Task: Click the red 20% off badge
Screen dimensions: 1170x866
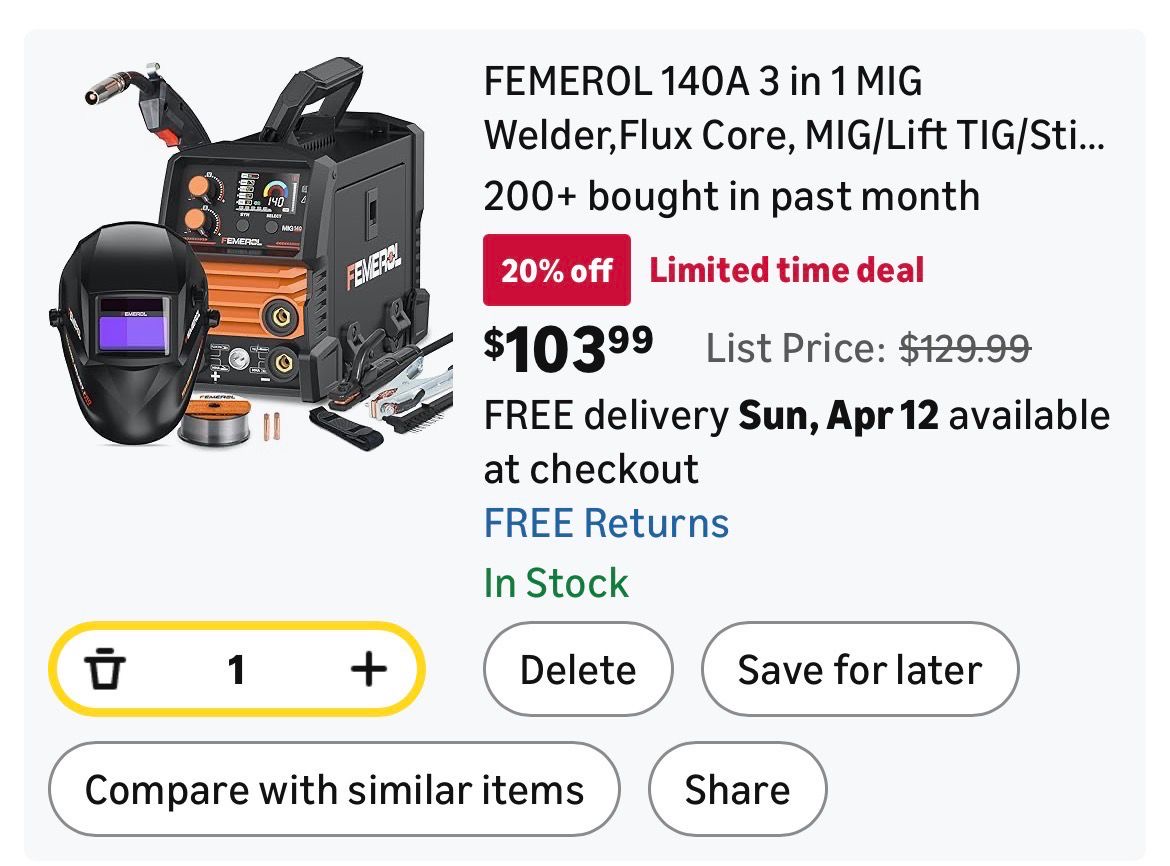Action: click(556, 270)
